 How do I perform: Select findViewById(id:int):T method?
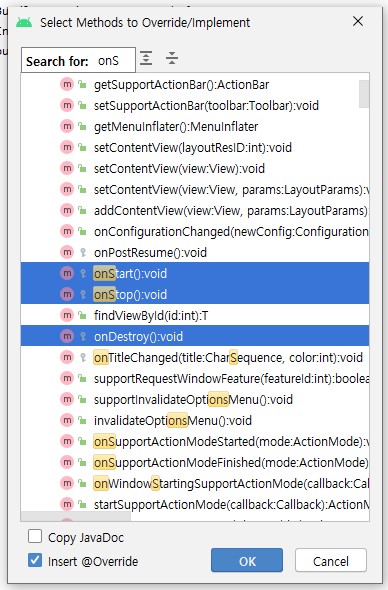pyautogui.click(x=195, y=315)
